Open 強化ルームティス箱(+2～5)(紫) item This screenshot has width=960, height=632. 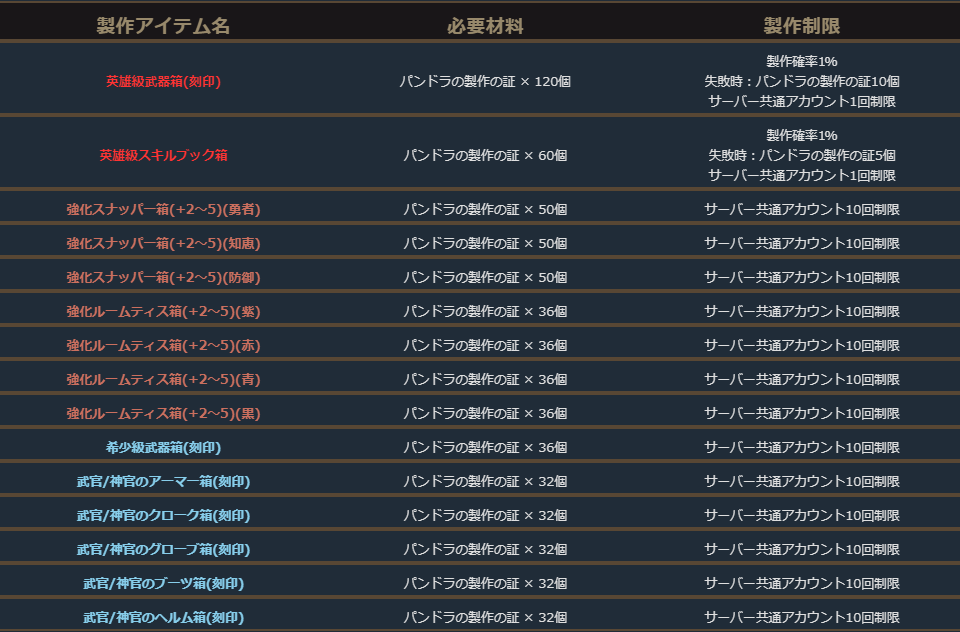[x=163, y=311]
